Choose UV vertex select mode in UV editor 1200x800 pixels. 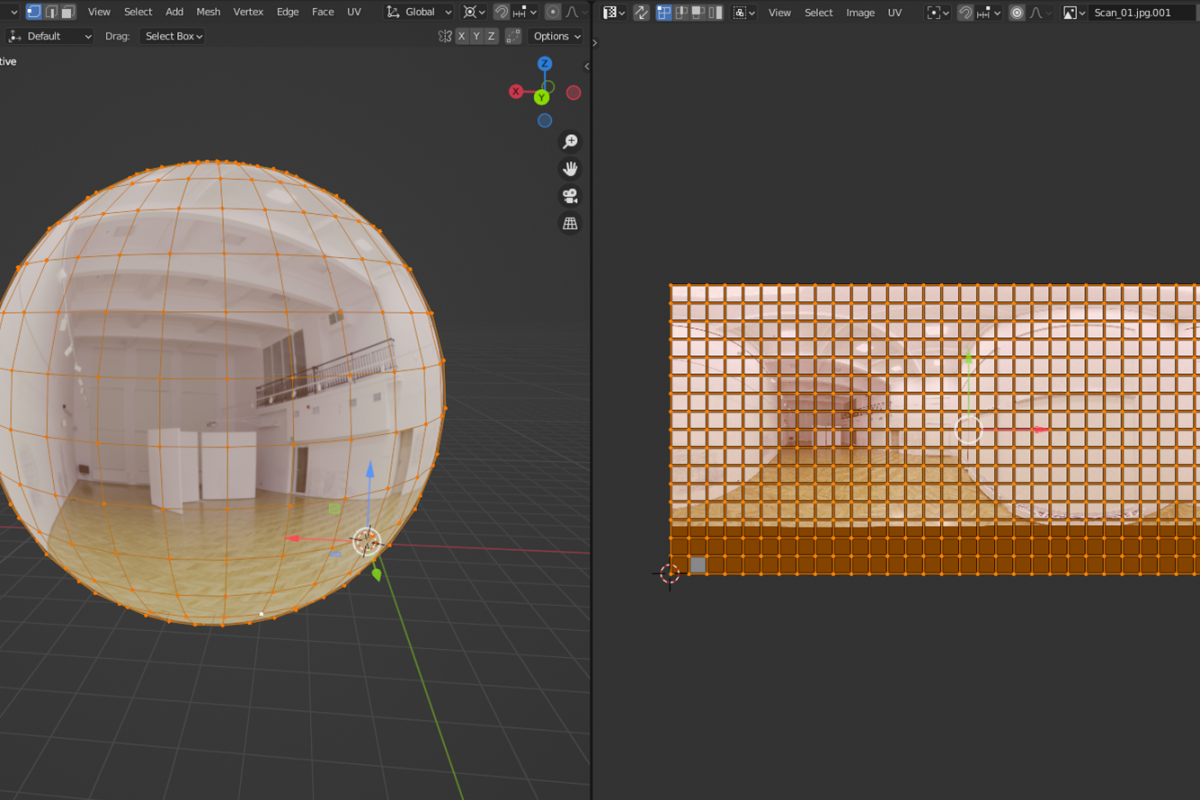664,12
